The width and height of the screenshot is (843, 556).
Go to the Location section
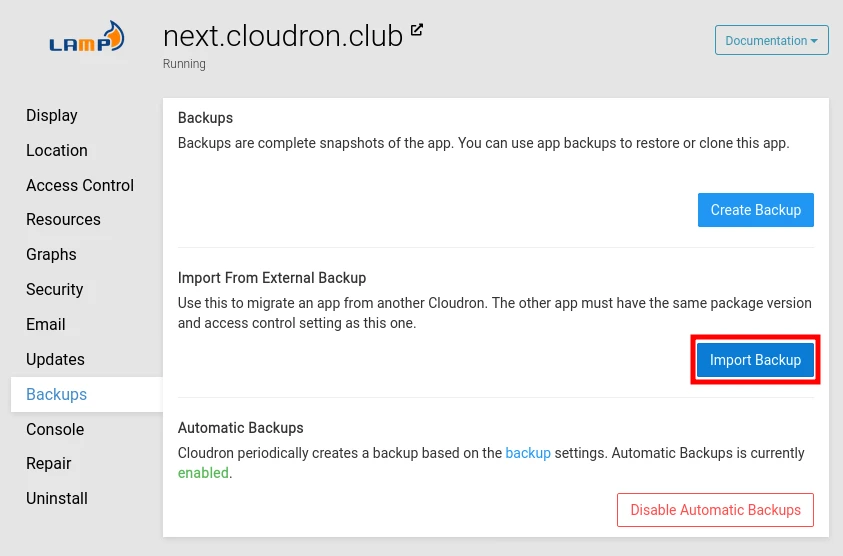[x=57, y=151]
